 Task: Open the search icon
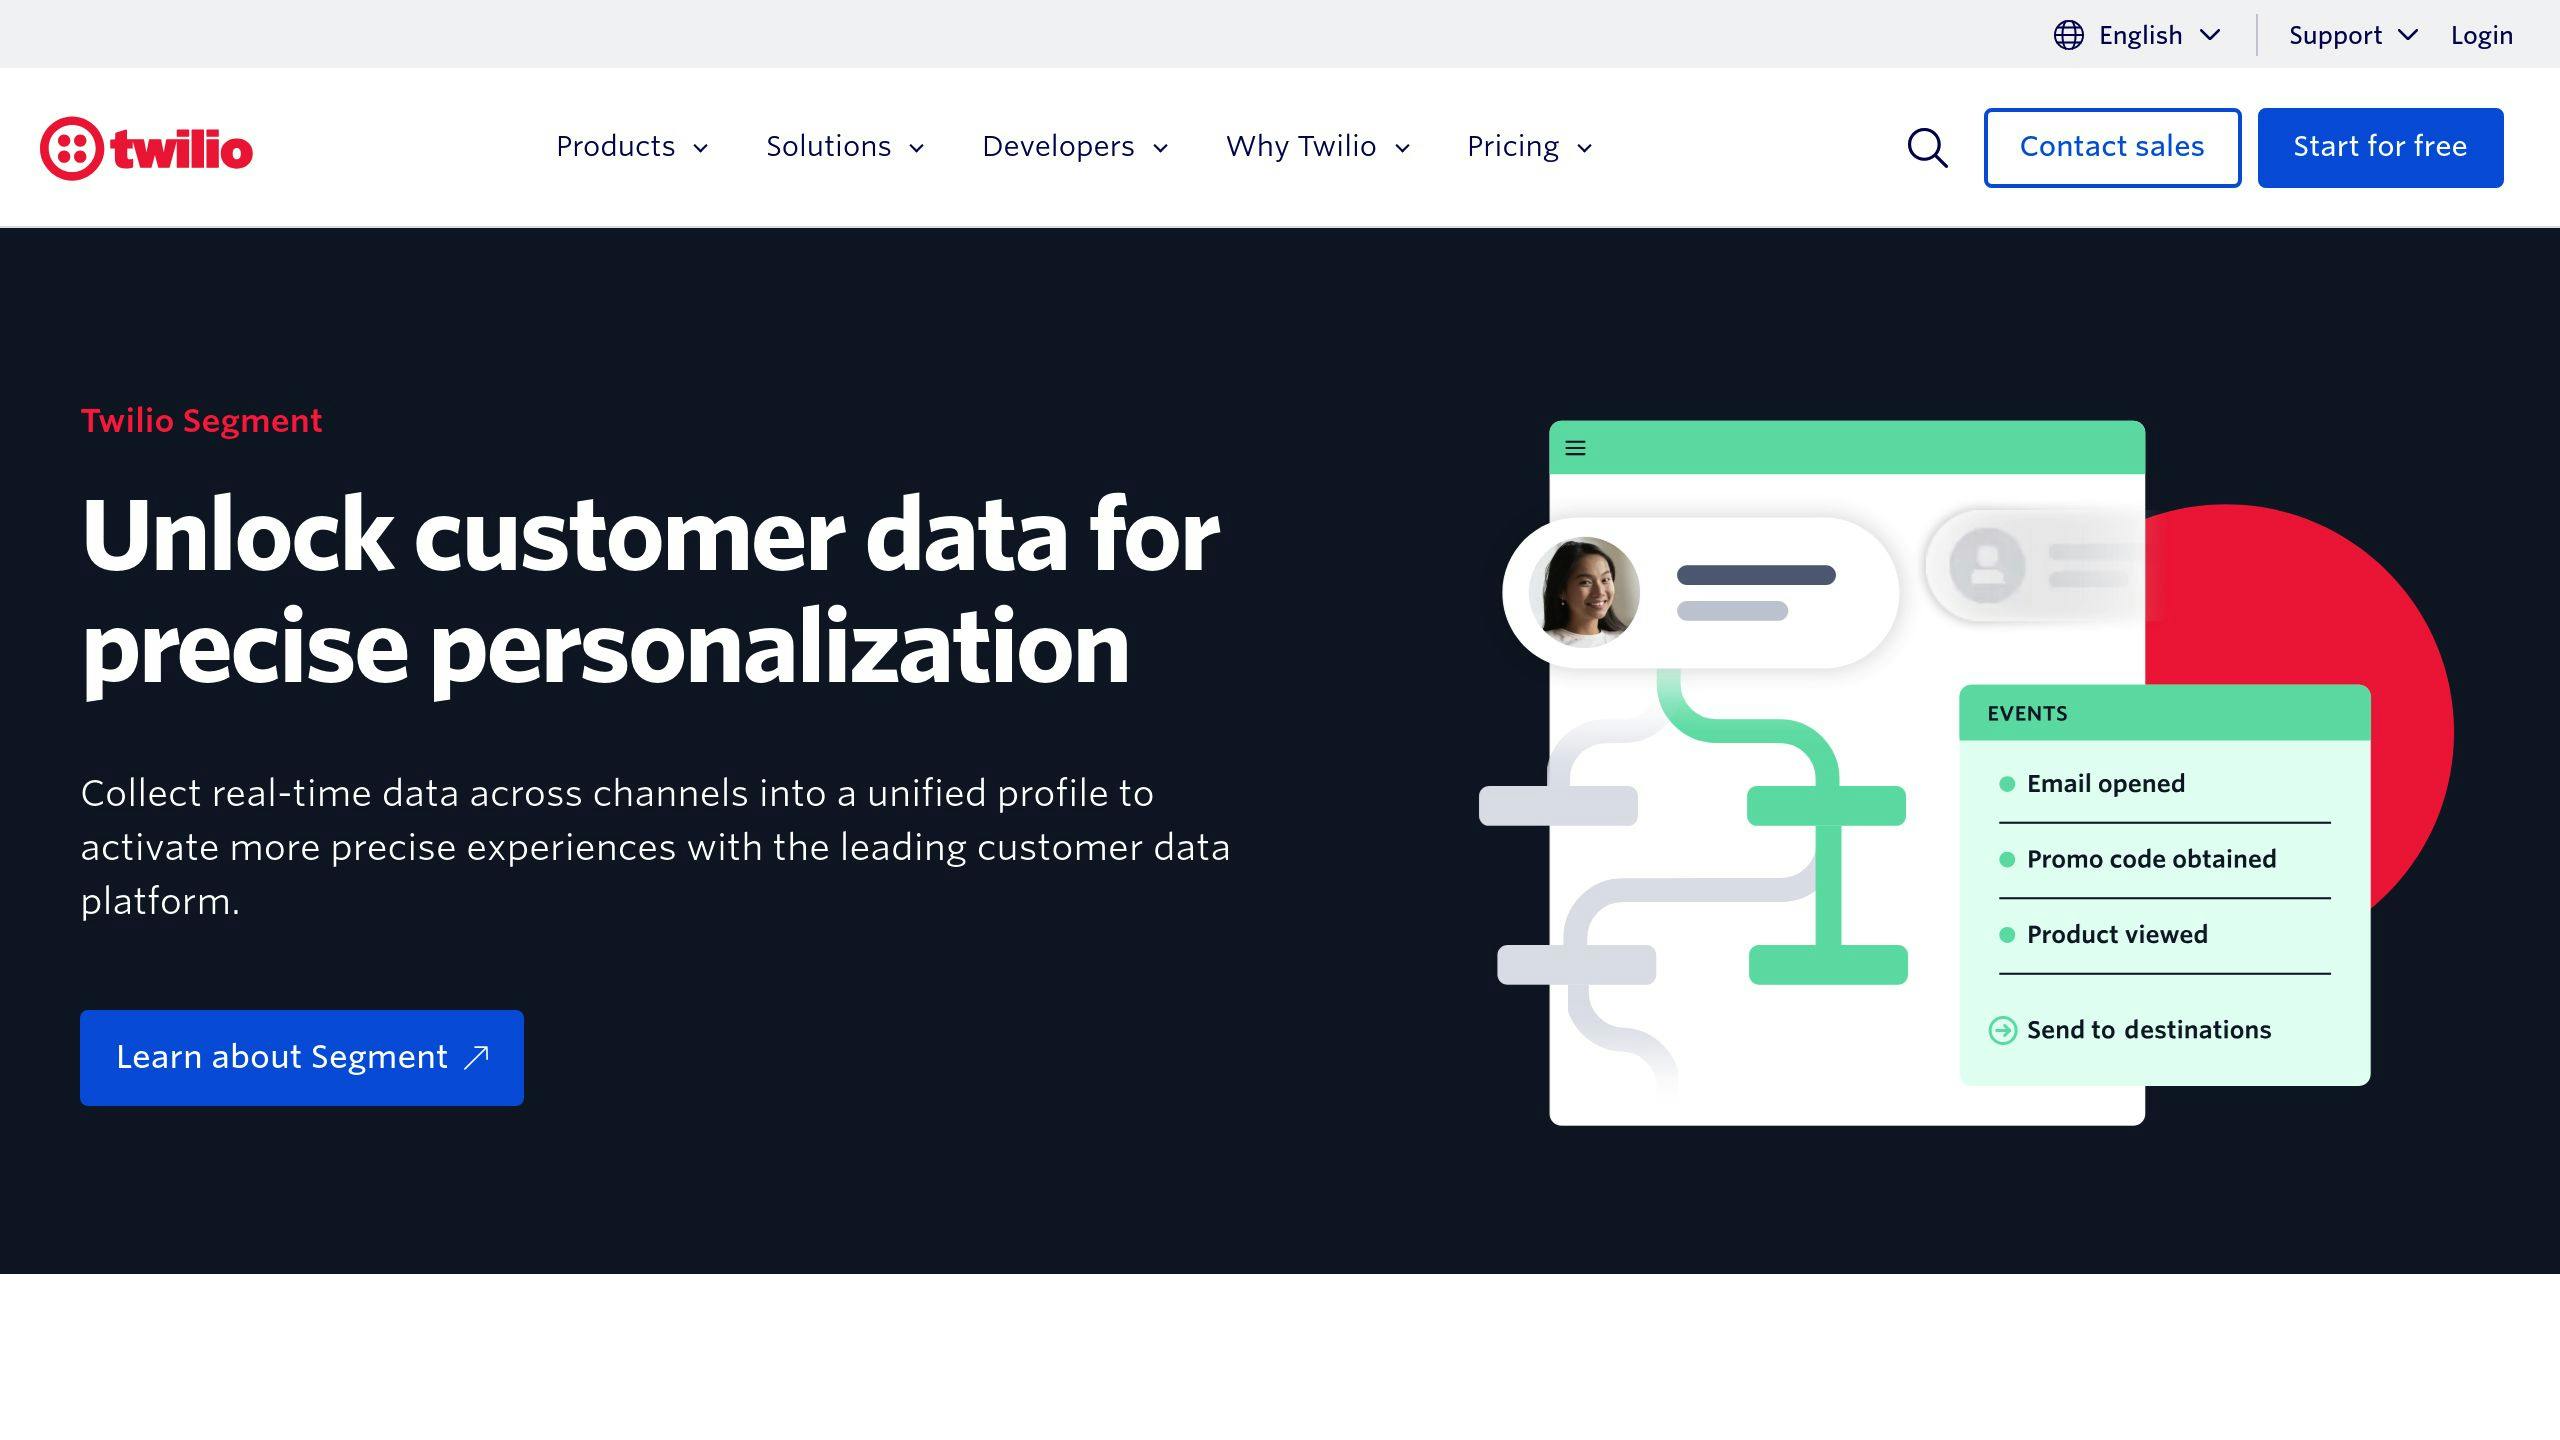pyautogui.click(x=1929, y=148)
